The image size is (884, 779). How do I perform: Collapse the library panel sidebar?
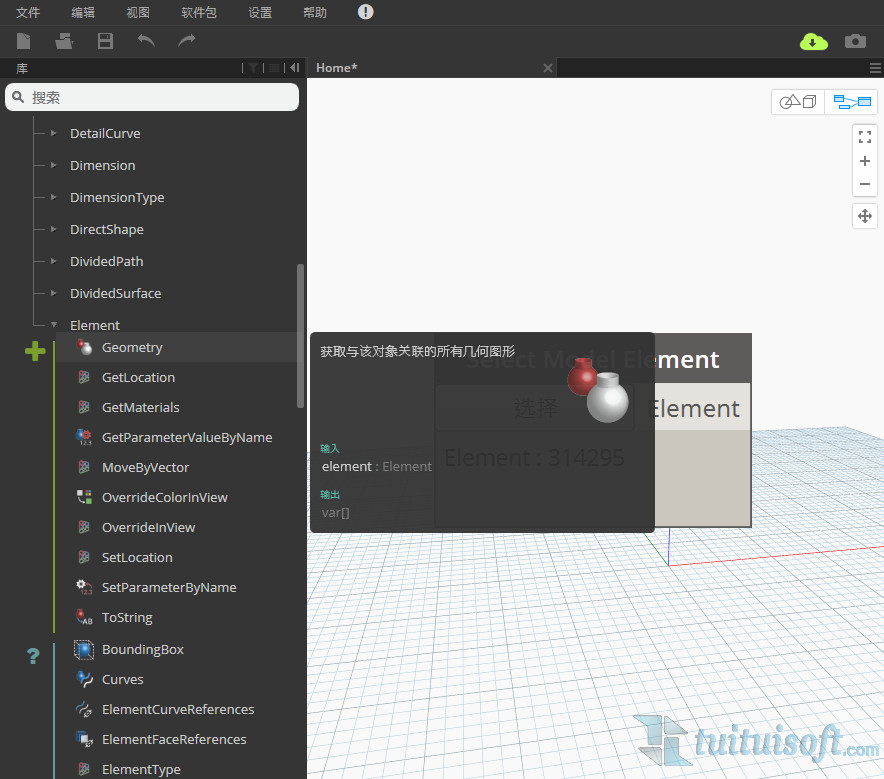point(295,68)
